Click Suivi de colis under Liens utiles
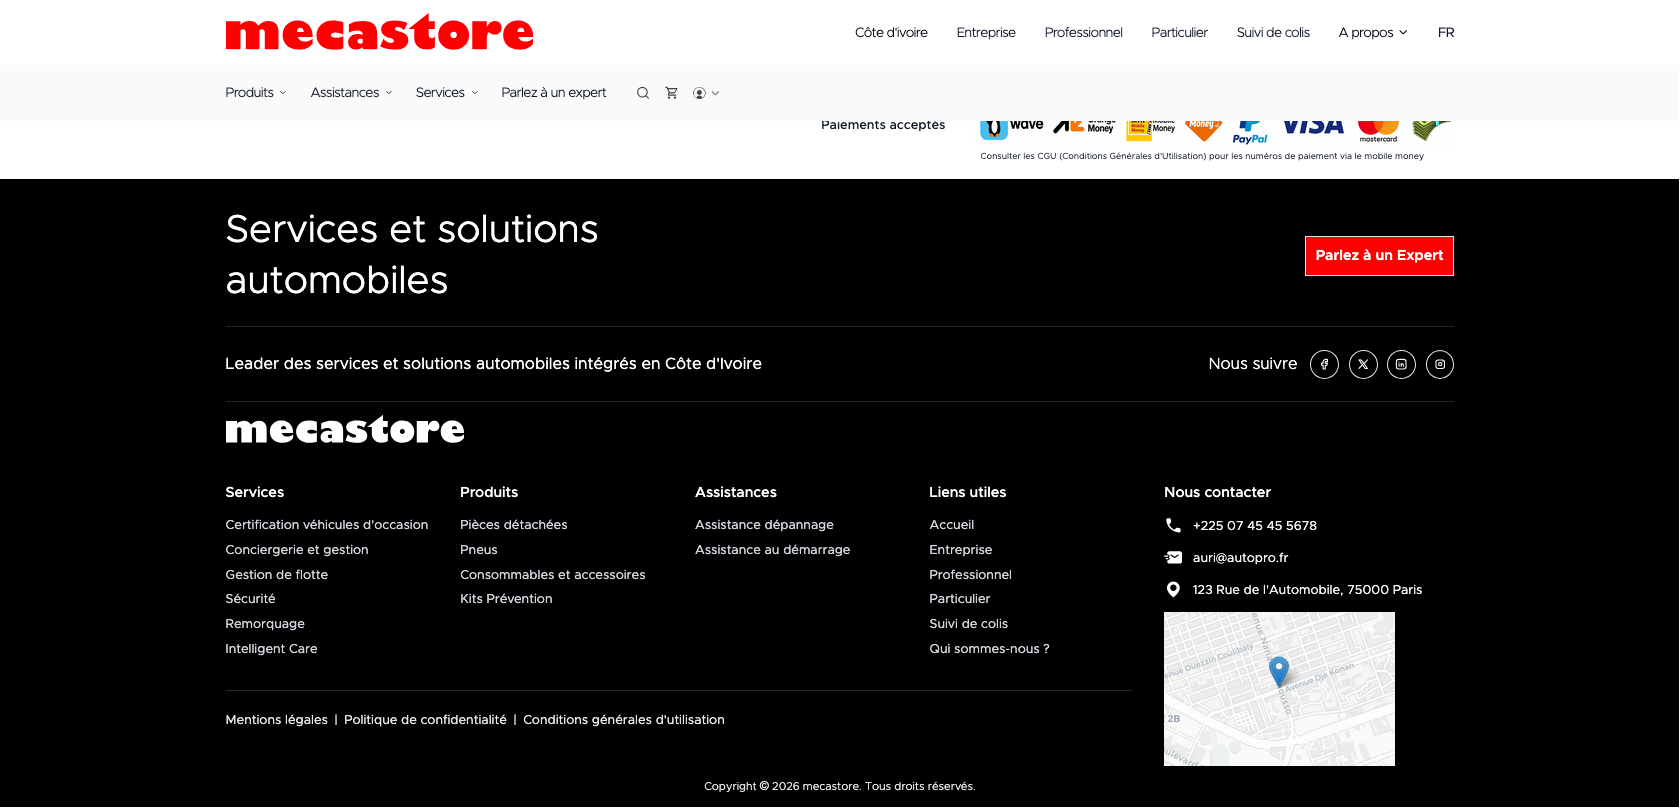The width and height of the screenshot is (1680, 808). coord(969,624)
